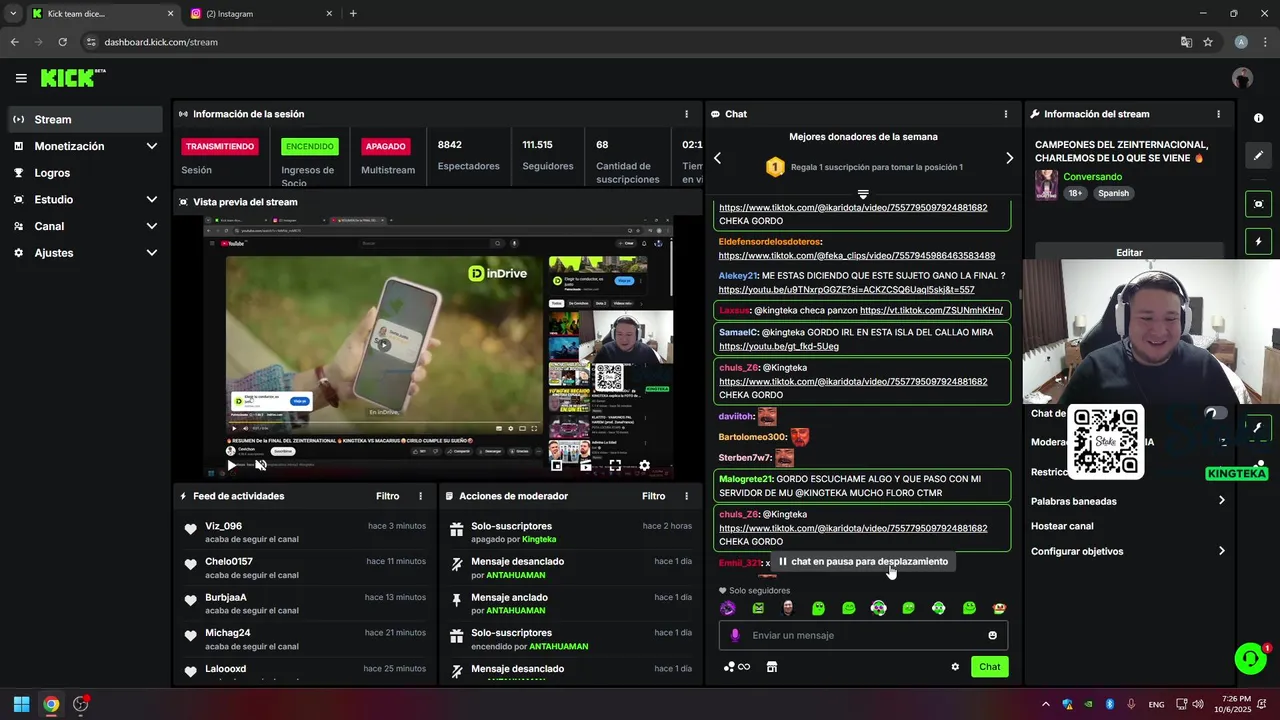Open the volume control in system tray

[1198, 704]
